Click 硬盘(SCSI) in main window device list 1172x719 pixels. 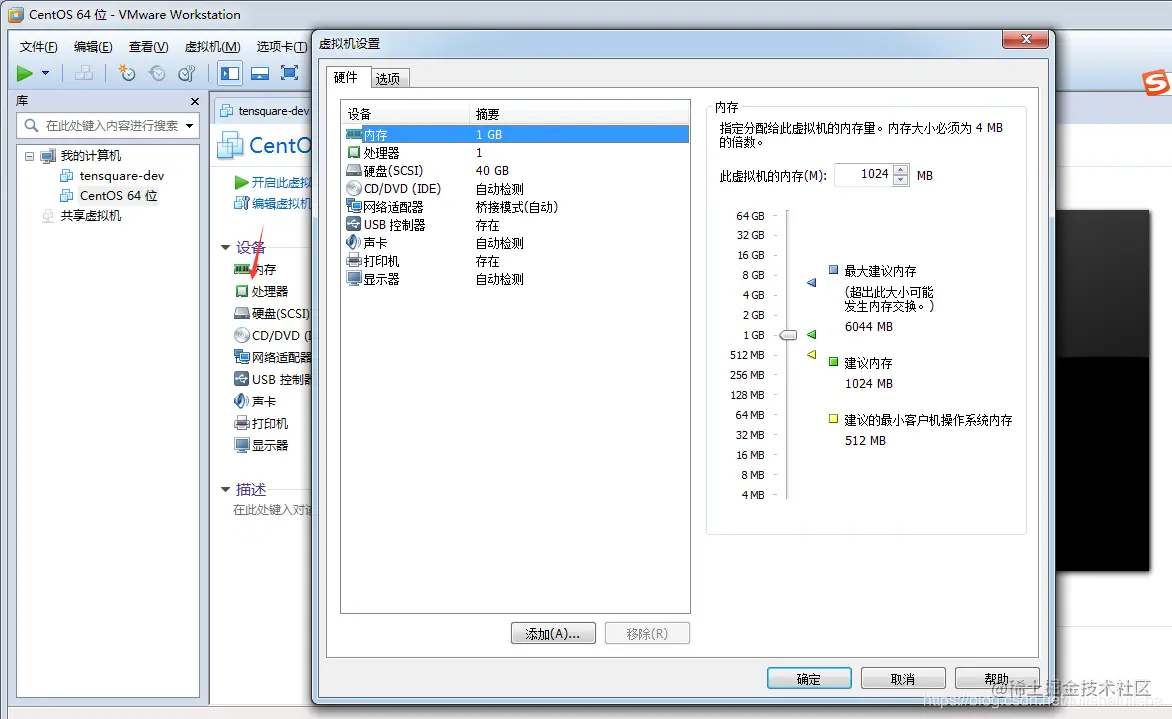pyautogui.click(x=273, y=314)
